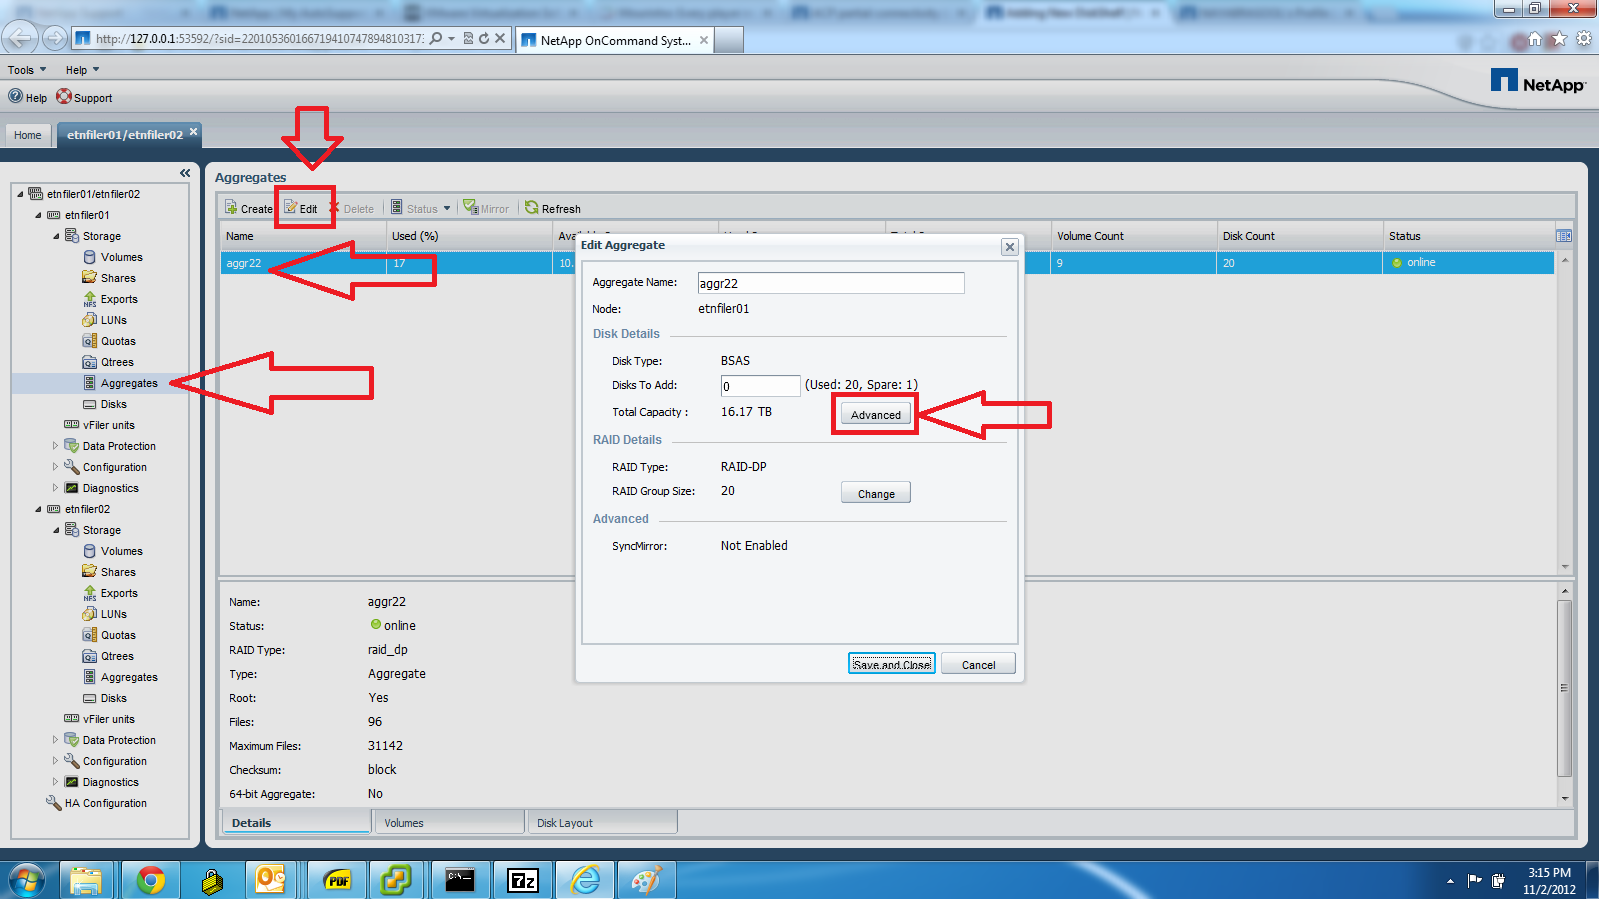Image resolution: width=1599 pixels, height=899 pixels.
Task: Open 7-Zip from the taskbar
Action: coord(523,880)
